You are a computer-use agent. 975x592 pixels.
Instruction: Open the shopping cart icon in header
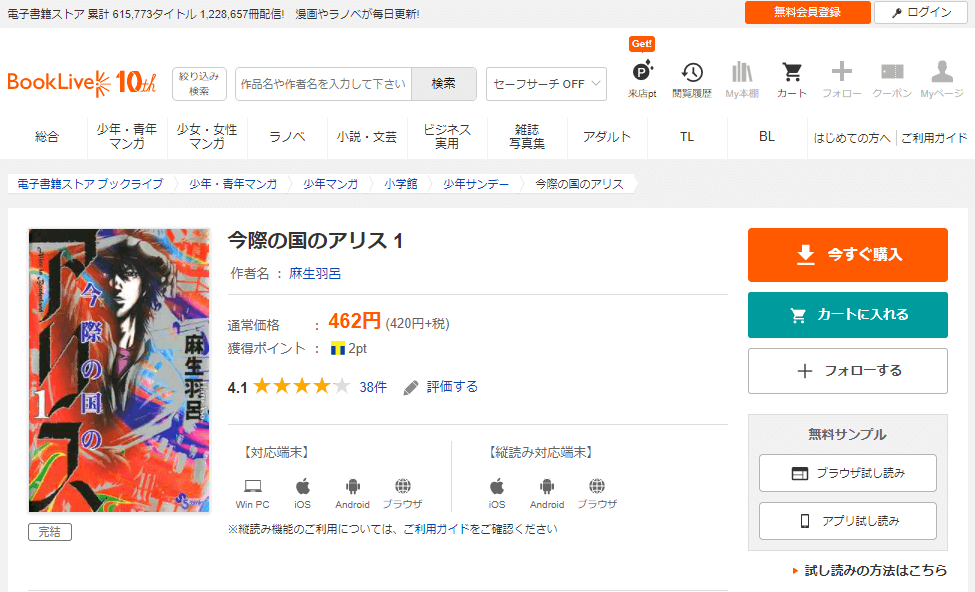click(791, 73)
